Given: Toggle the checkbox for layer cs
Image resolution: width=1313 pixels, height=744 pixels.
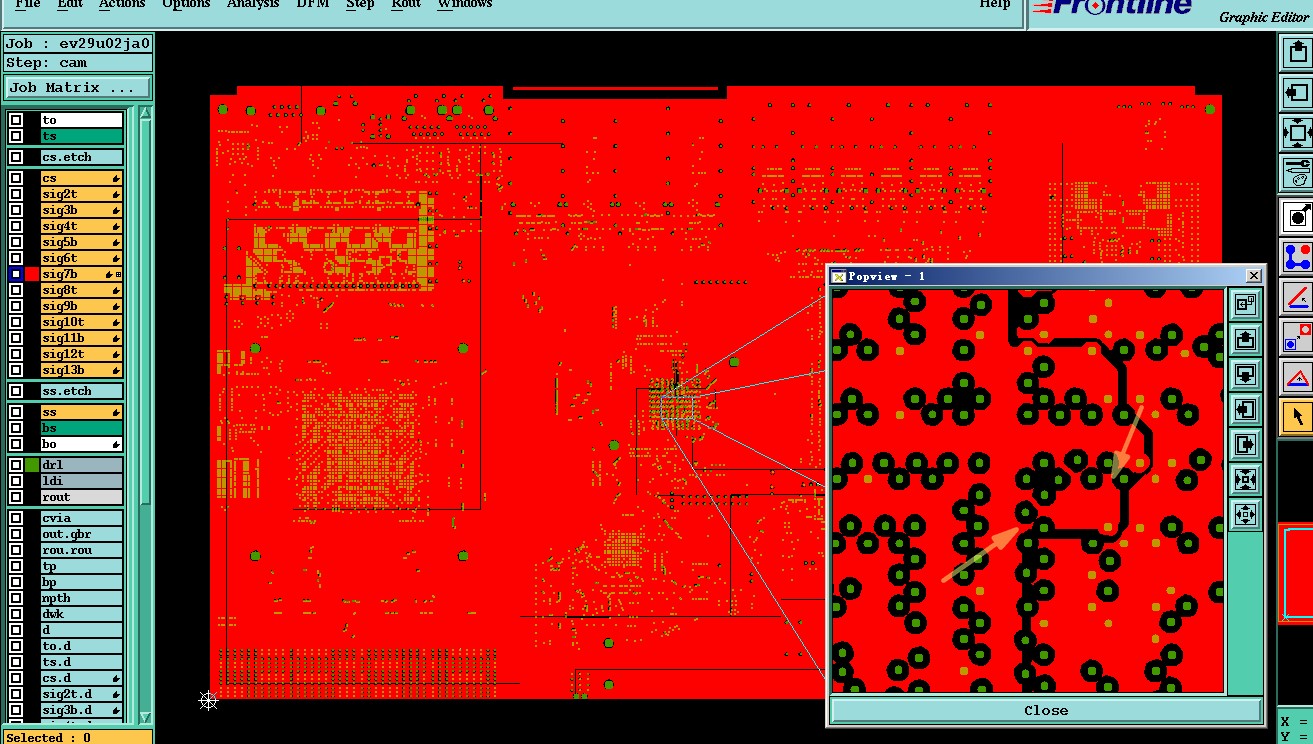Looking at the screenshot, I should [16, 178].
